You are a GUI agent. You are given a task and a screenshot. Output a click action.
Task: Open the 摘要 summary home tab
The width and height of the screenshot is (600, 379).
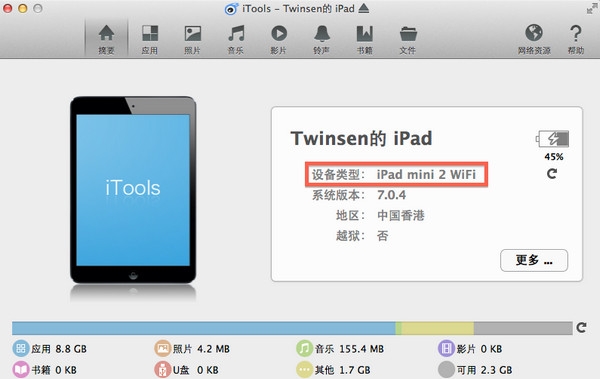point(106,39)
